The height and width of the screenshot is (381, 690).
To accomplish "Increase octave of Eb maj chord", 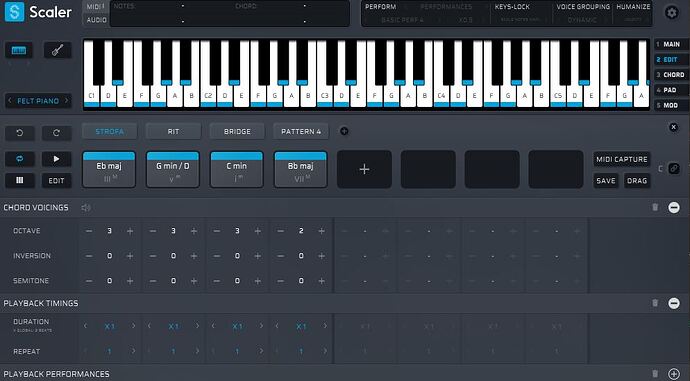I will click(x=130, y=231).
